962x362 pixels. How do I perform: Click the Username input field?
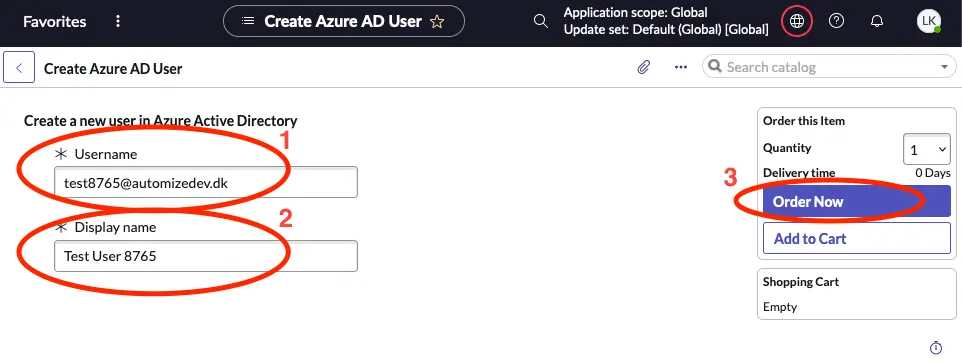pyautogui.click(x=206, y=182)
